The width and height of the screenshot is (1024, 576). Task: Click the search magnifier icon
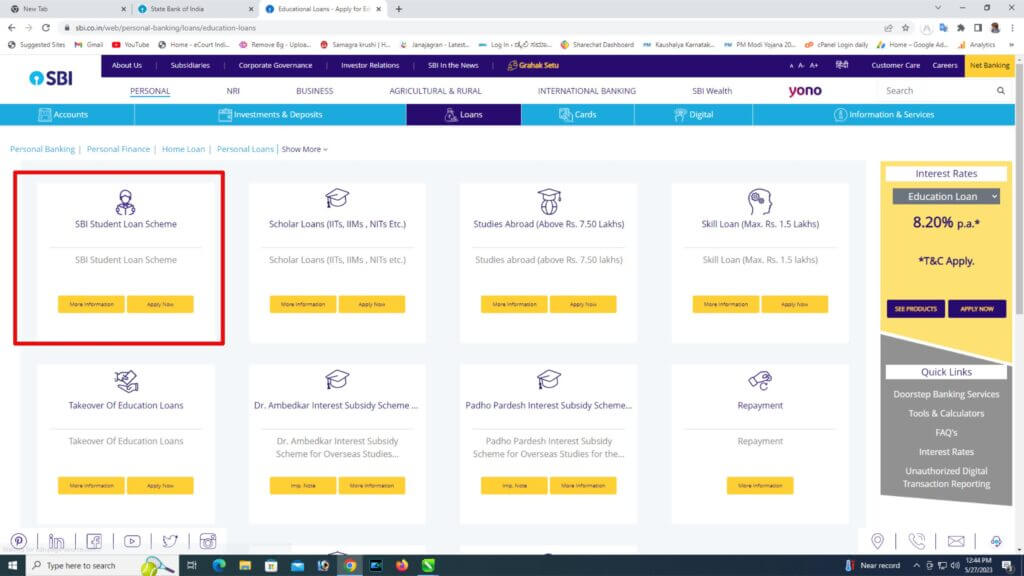pyautogui.click(x=1000, y=91)
